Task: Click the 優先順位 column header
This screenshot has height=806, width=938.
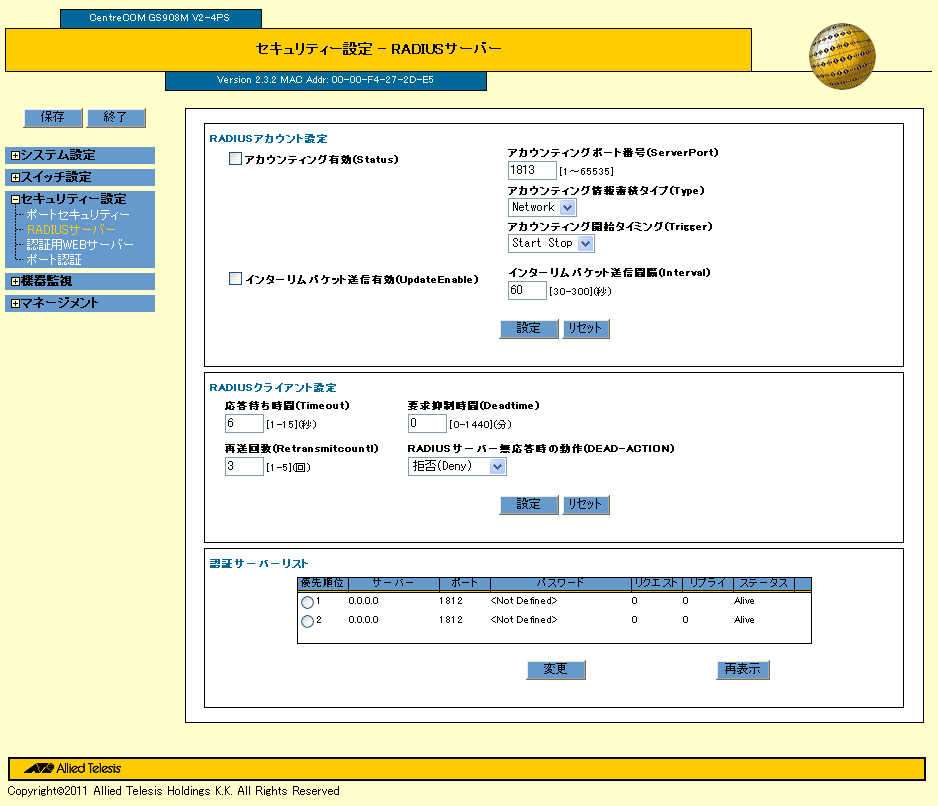Action: [x=322, y=583]
